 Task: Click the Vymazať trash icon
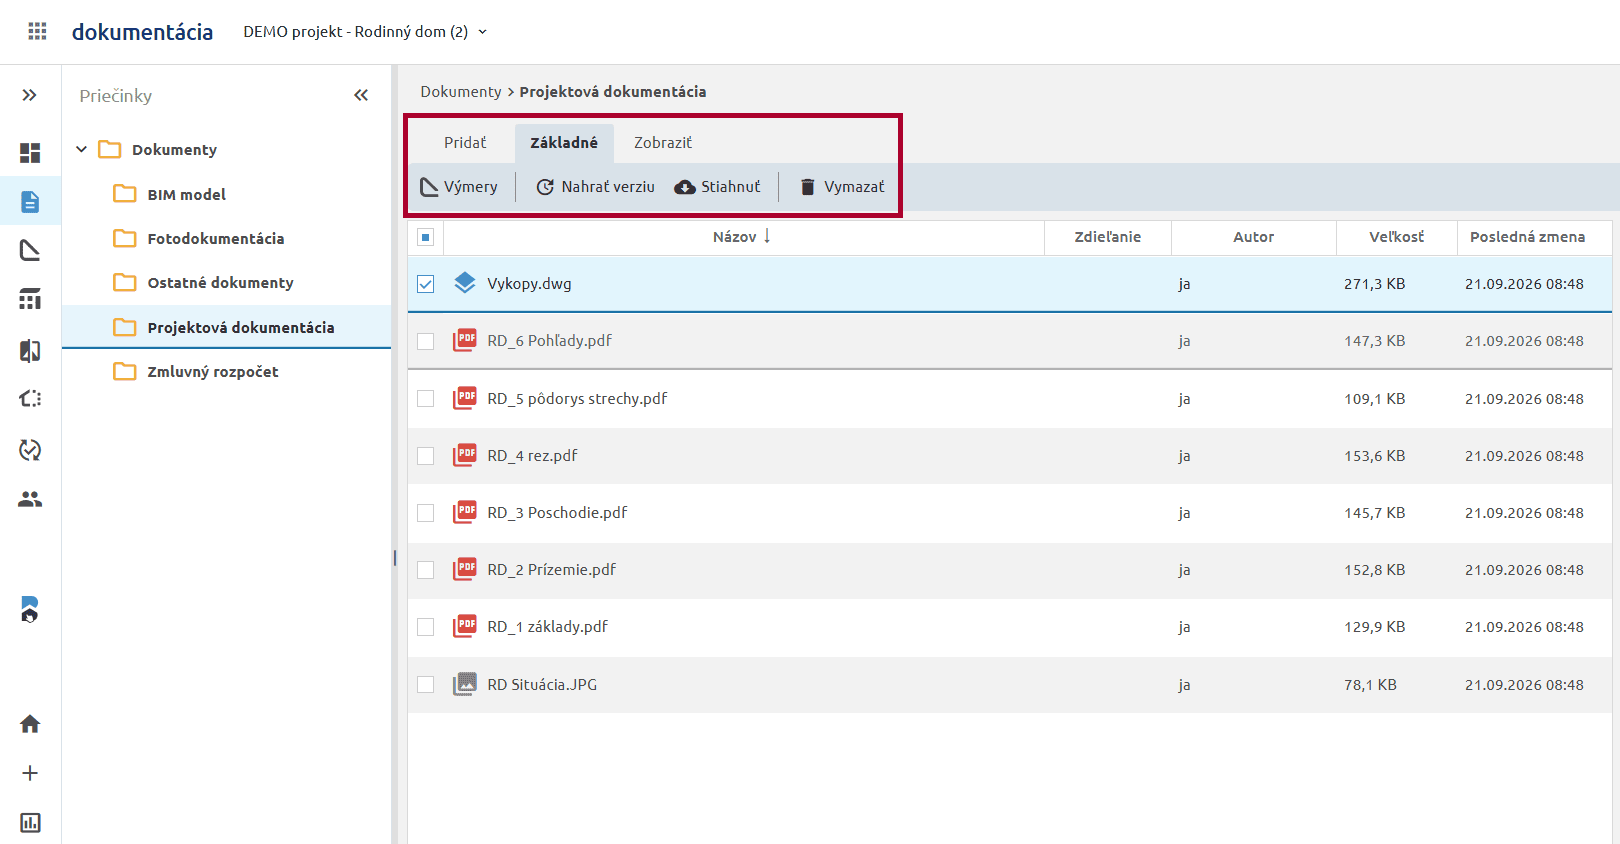tap(808, 187)
